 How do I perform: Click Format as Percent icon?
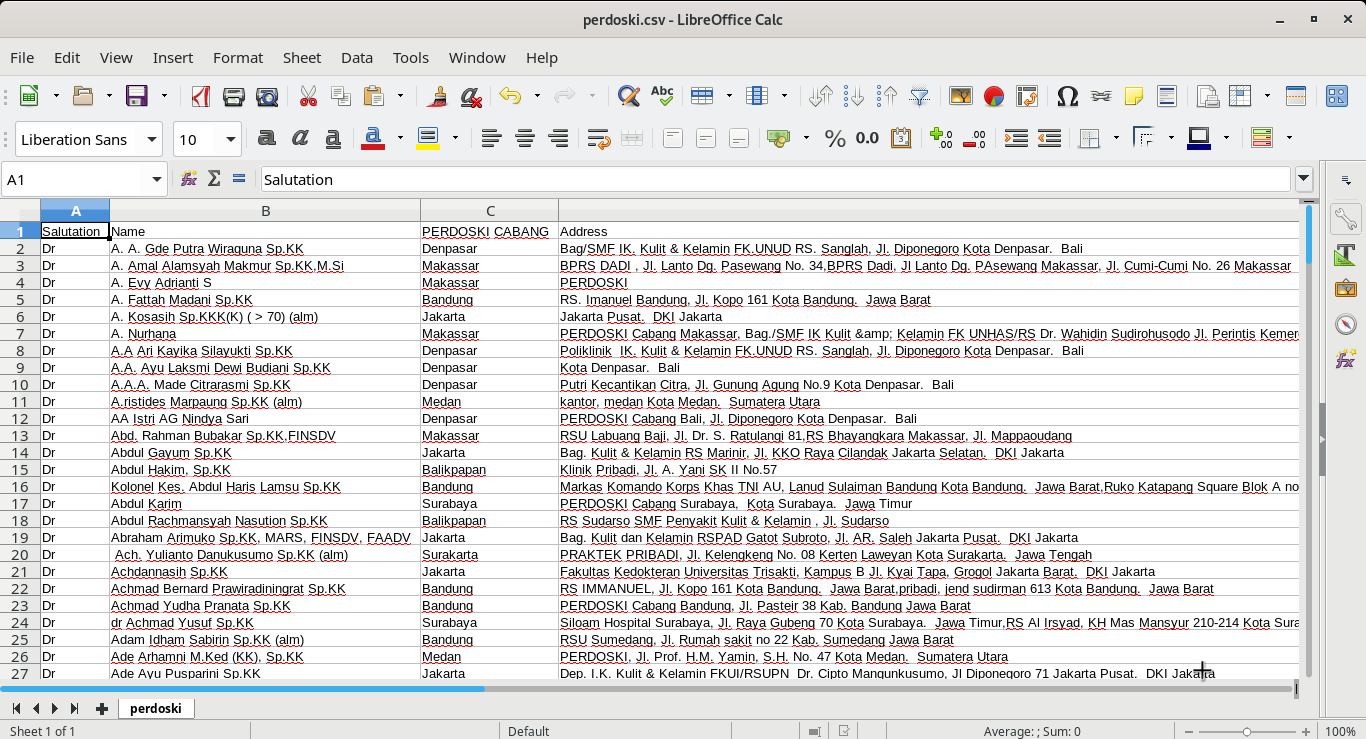835,139
